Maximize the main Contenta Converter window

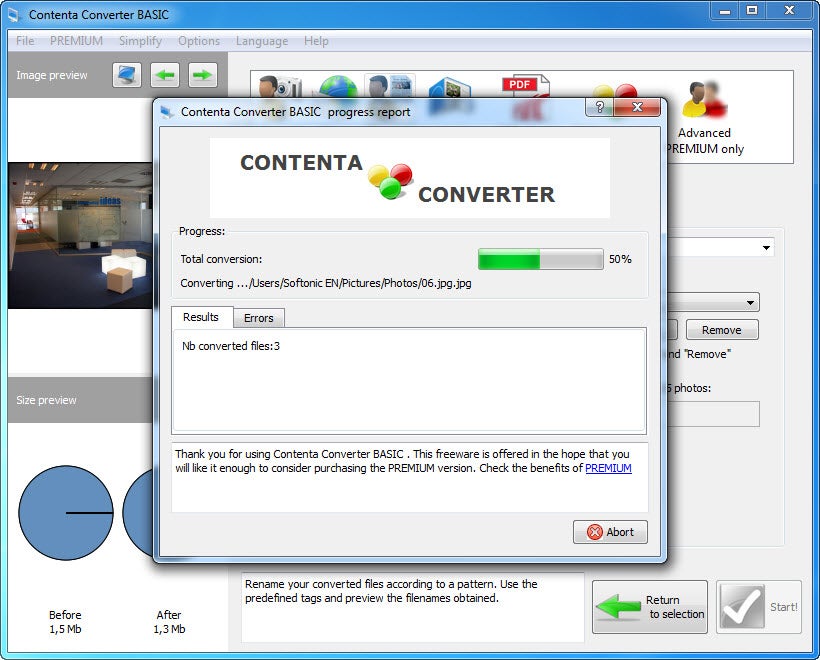[x=752, y=10]
